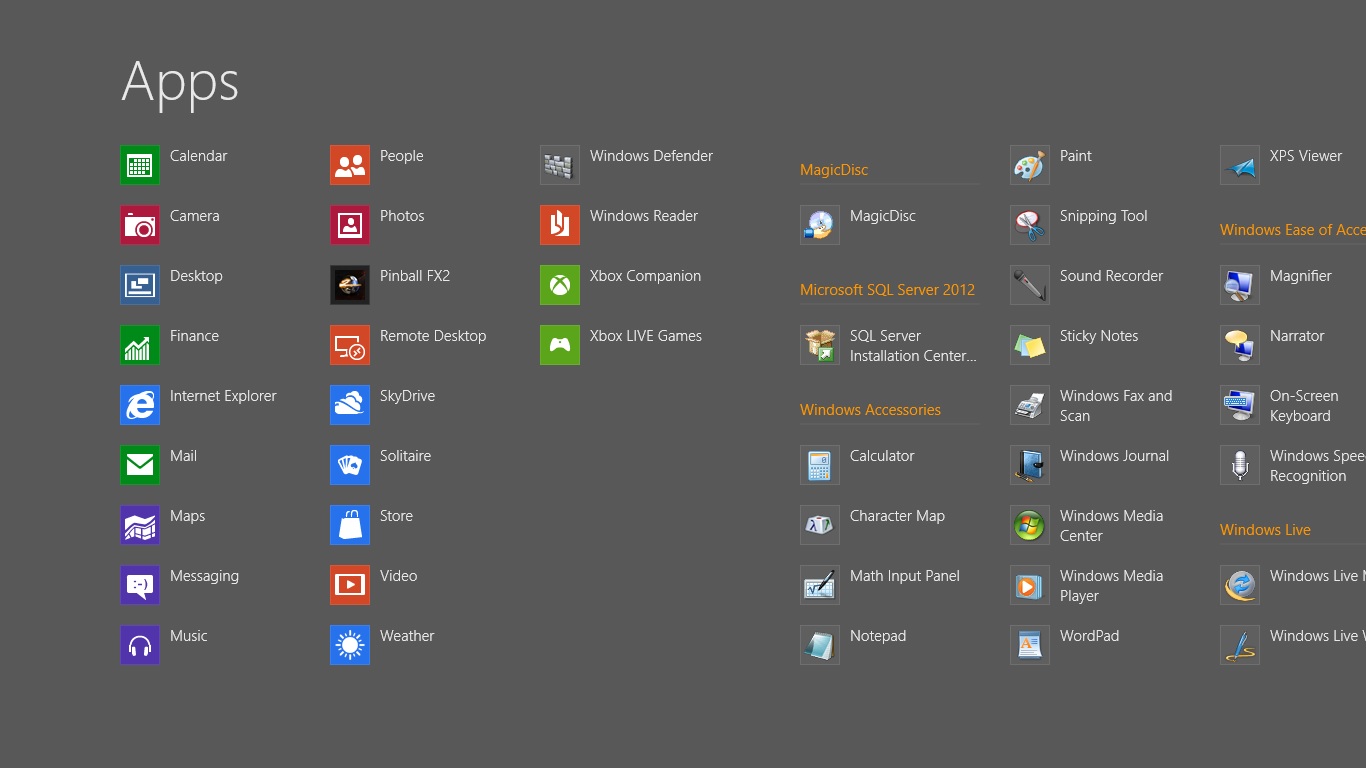
Task: Open Character Map icon
Action: pyautogui.click(x=820, y=525)
